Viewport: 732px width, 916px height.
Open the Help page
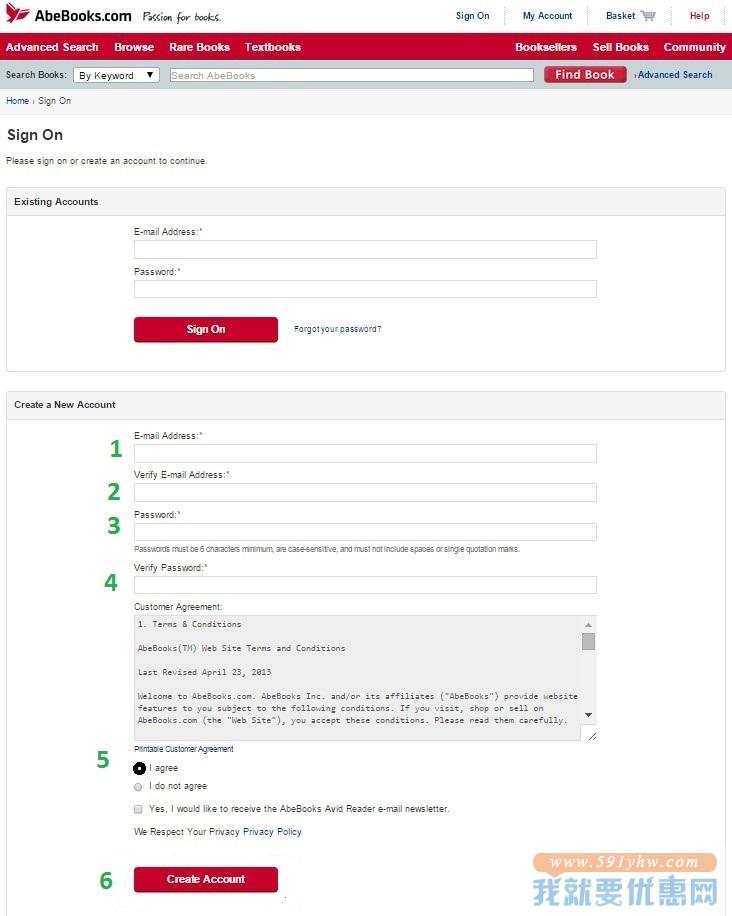tap(699, 16)
